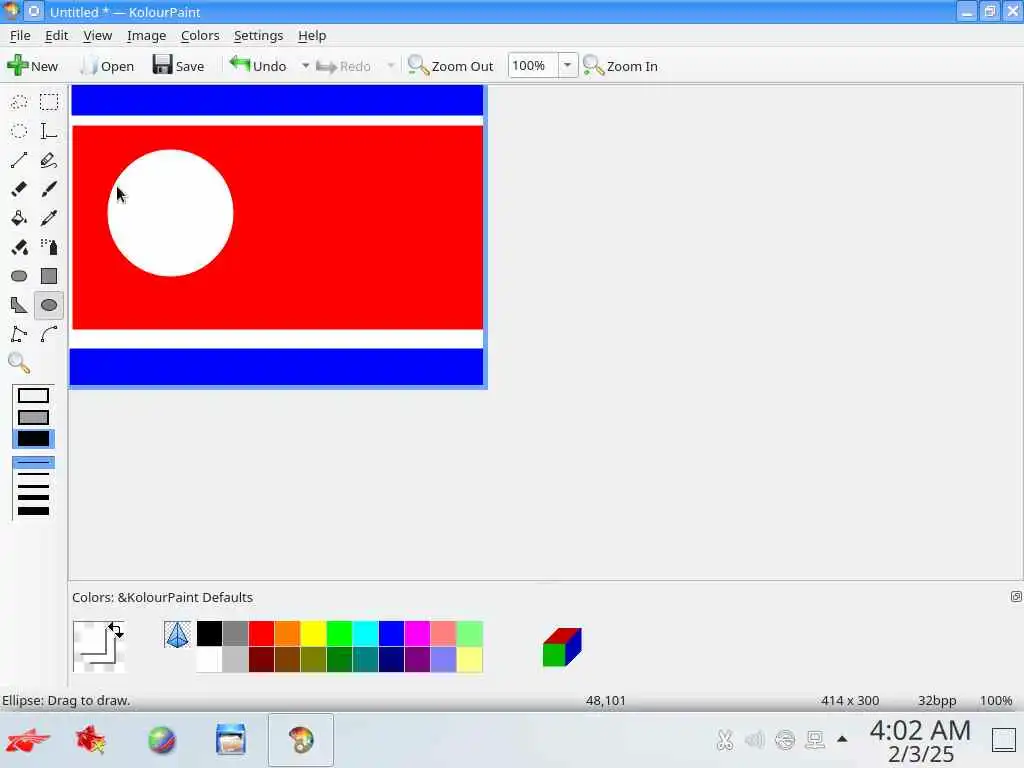1024x768 pixels.
Task: Select the Polygon tool
Action: [19, 305]
